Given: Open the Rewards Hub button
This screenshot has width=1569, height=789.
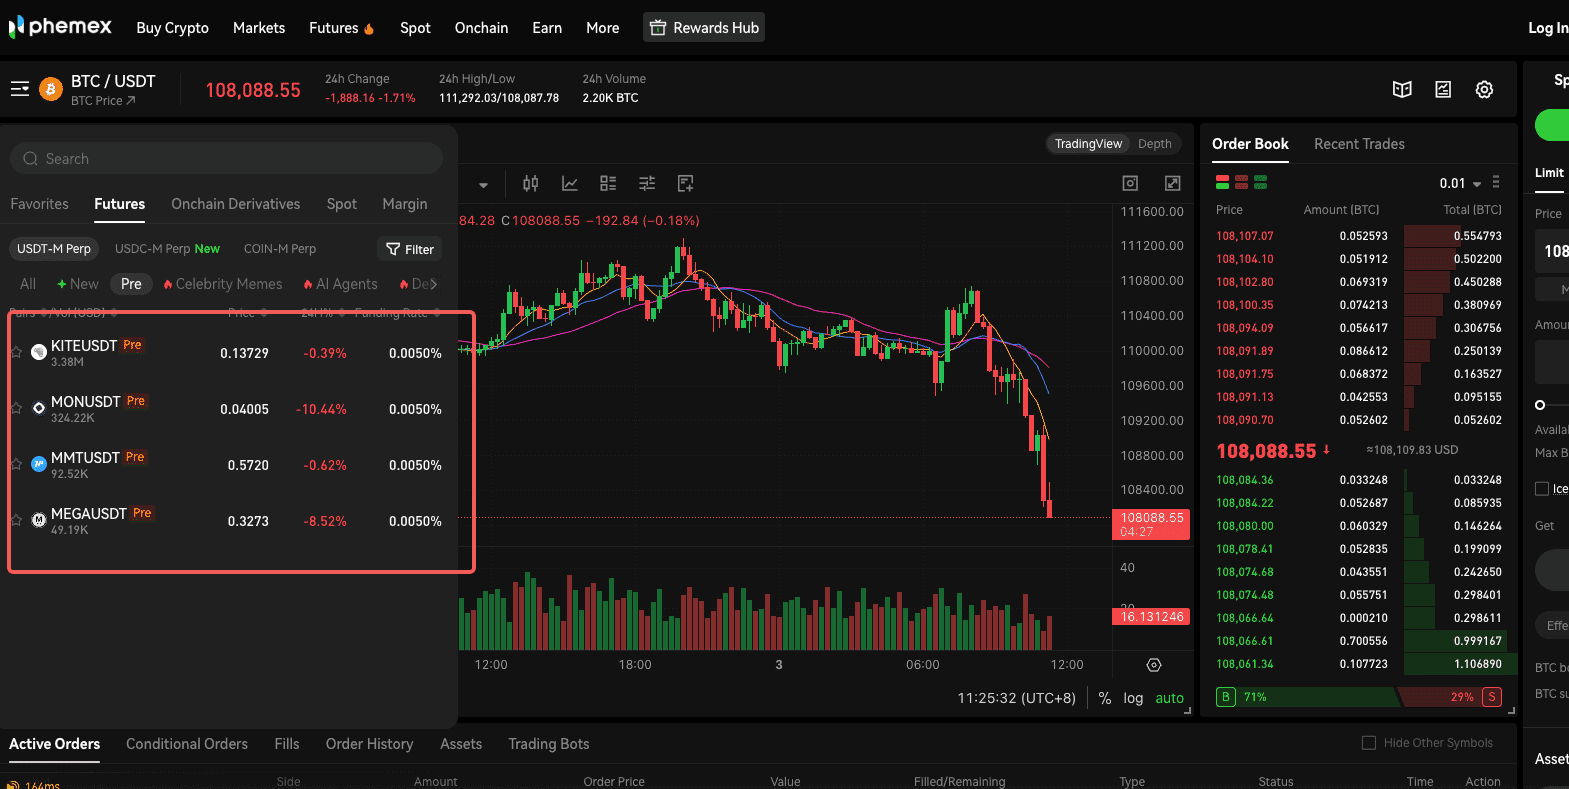Looking at the screenshot, I should 705,28.
